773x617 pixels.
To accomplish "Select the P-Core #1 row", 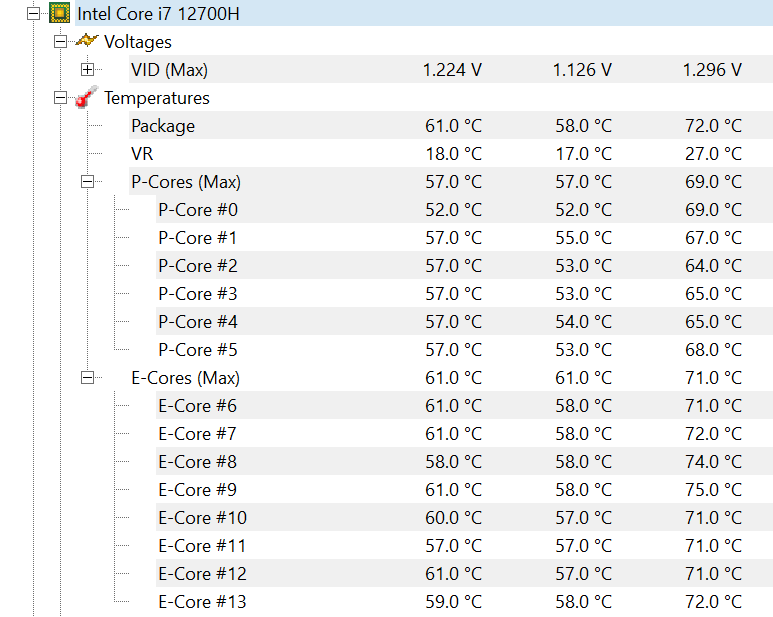I will tap(464, 238).
